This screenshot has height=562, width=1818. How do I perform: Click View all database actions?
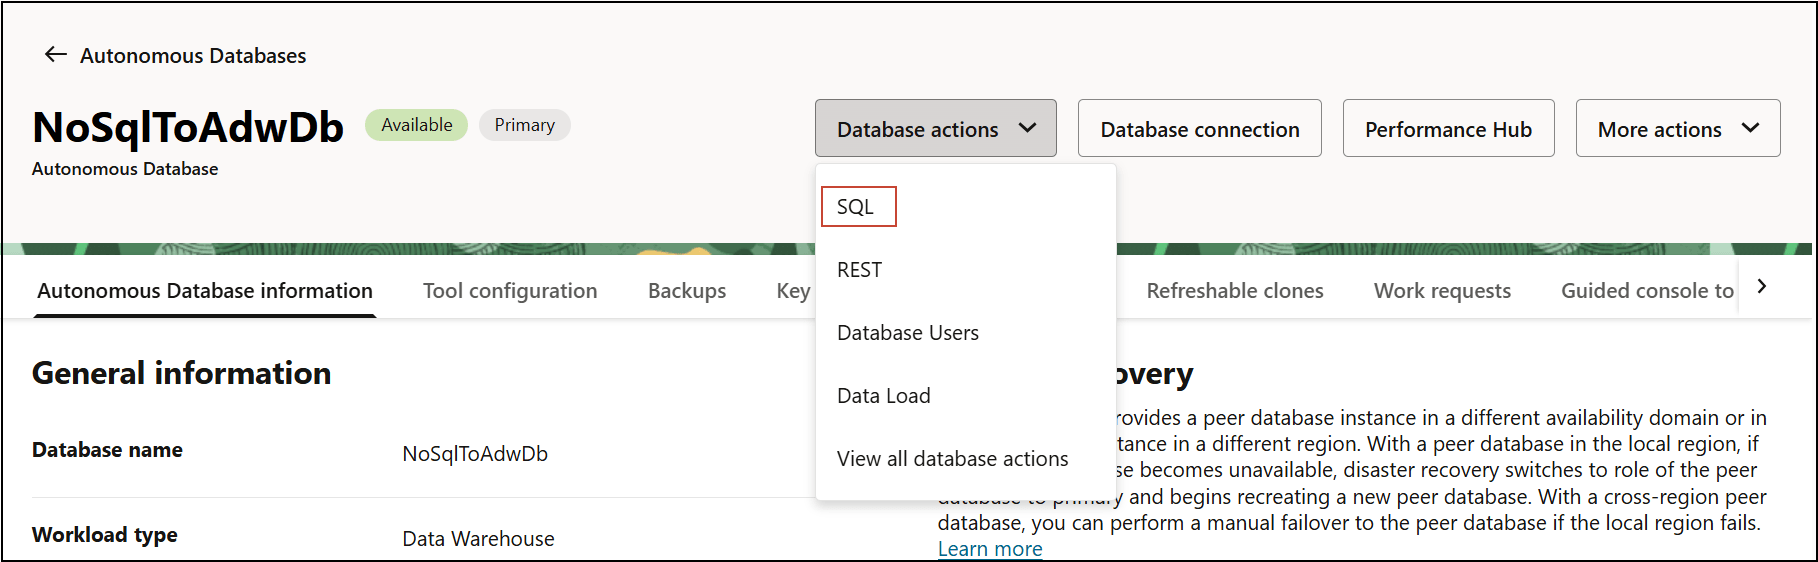[x=952, y=459]
